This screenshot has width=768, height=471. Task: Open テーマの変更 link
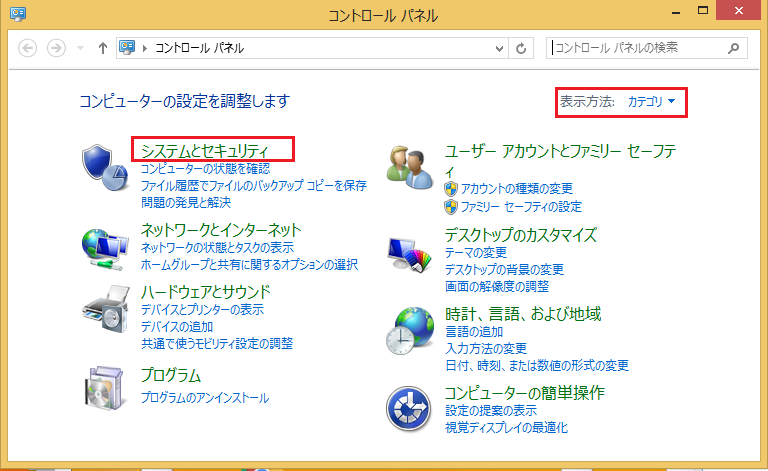(476, 253)
